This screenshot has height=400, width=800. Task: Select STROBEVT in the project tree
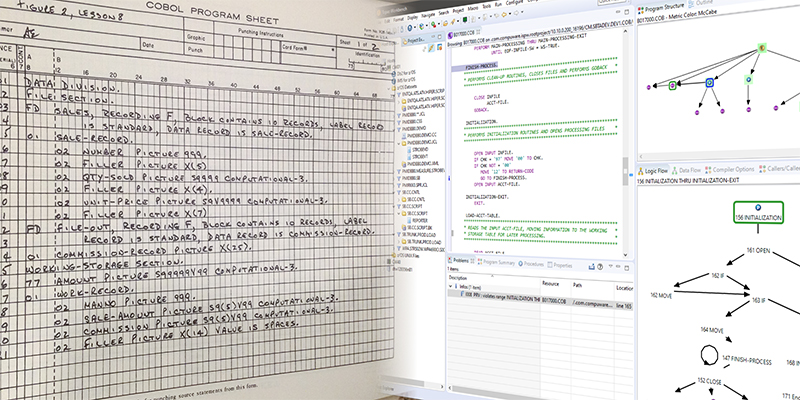pyautogui.click(x=420, y=156)
